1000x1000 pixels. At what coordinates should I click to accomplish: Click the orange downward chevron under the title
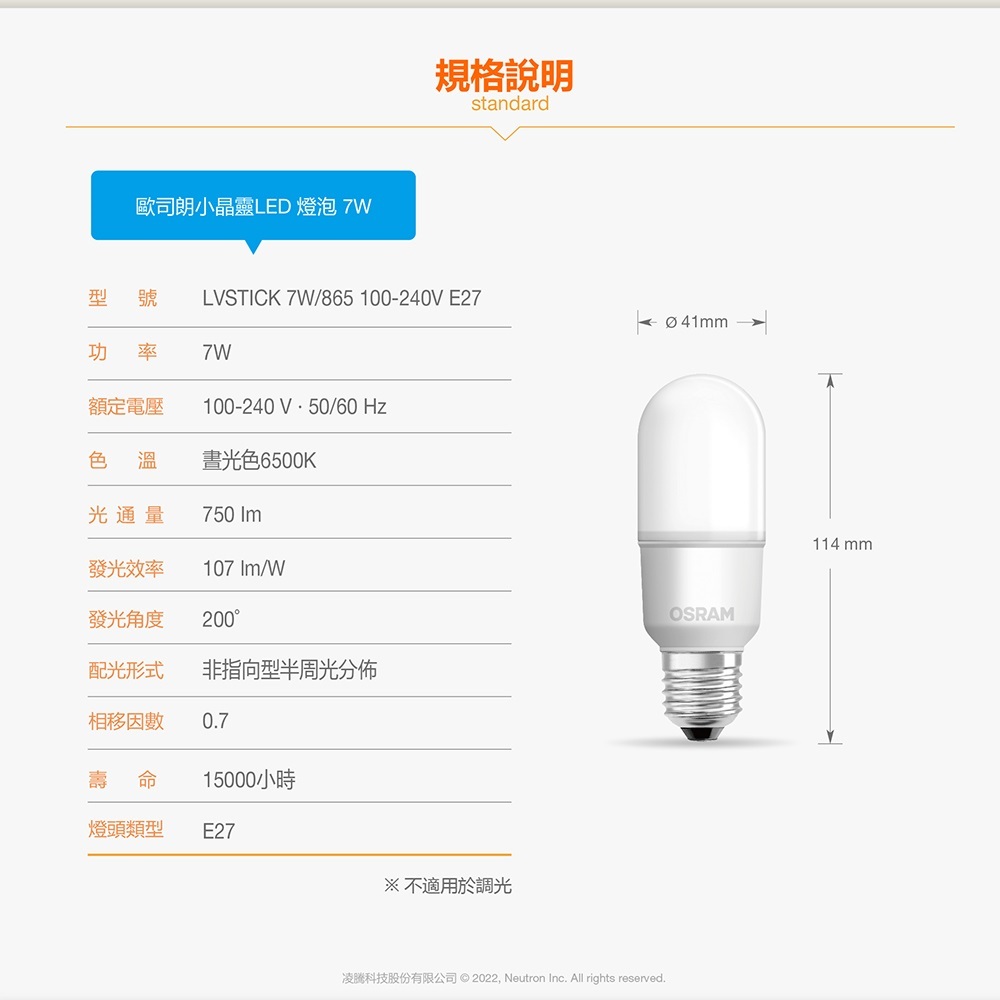pos(505,133)
